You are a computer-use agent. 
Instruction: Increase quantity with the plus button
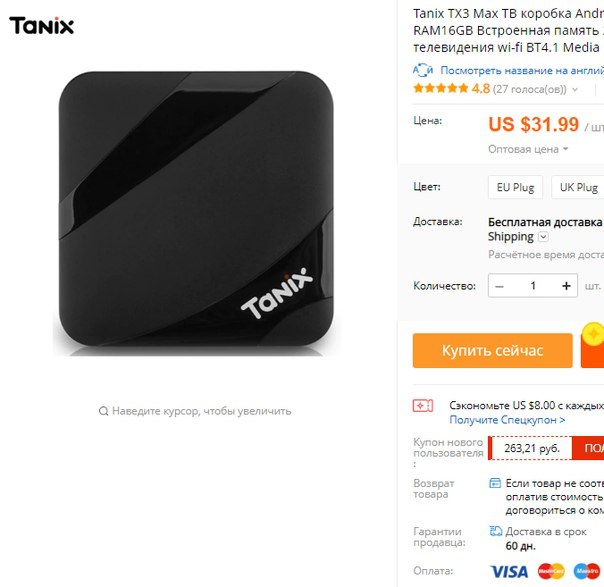click(566, 286)
